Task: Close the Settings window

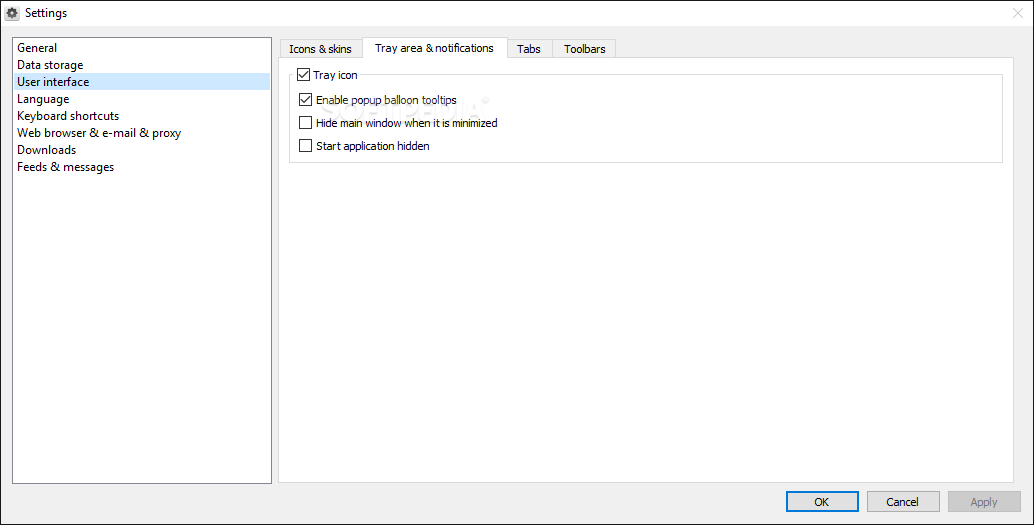Action: coord(1018,13)
